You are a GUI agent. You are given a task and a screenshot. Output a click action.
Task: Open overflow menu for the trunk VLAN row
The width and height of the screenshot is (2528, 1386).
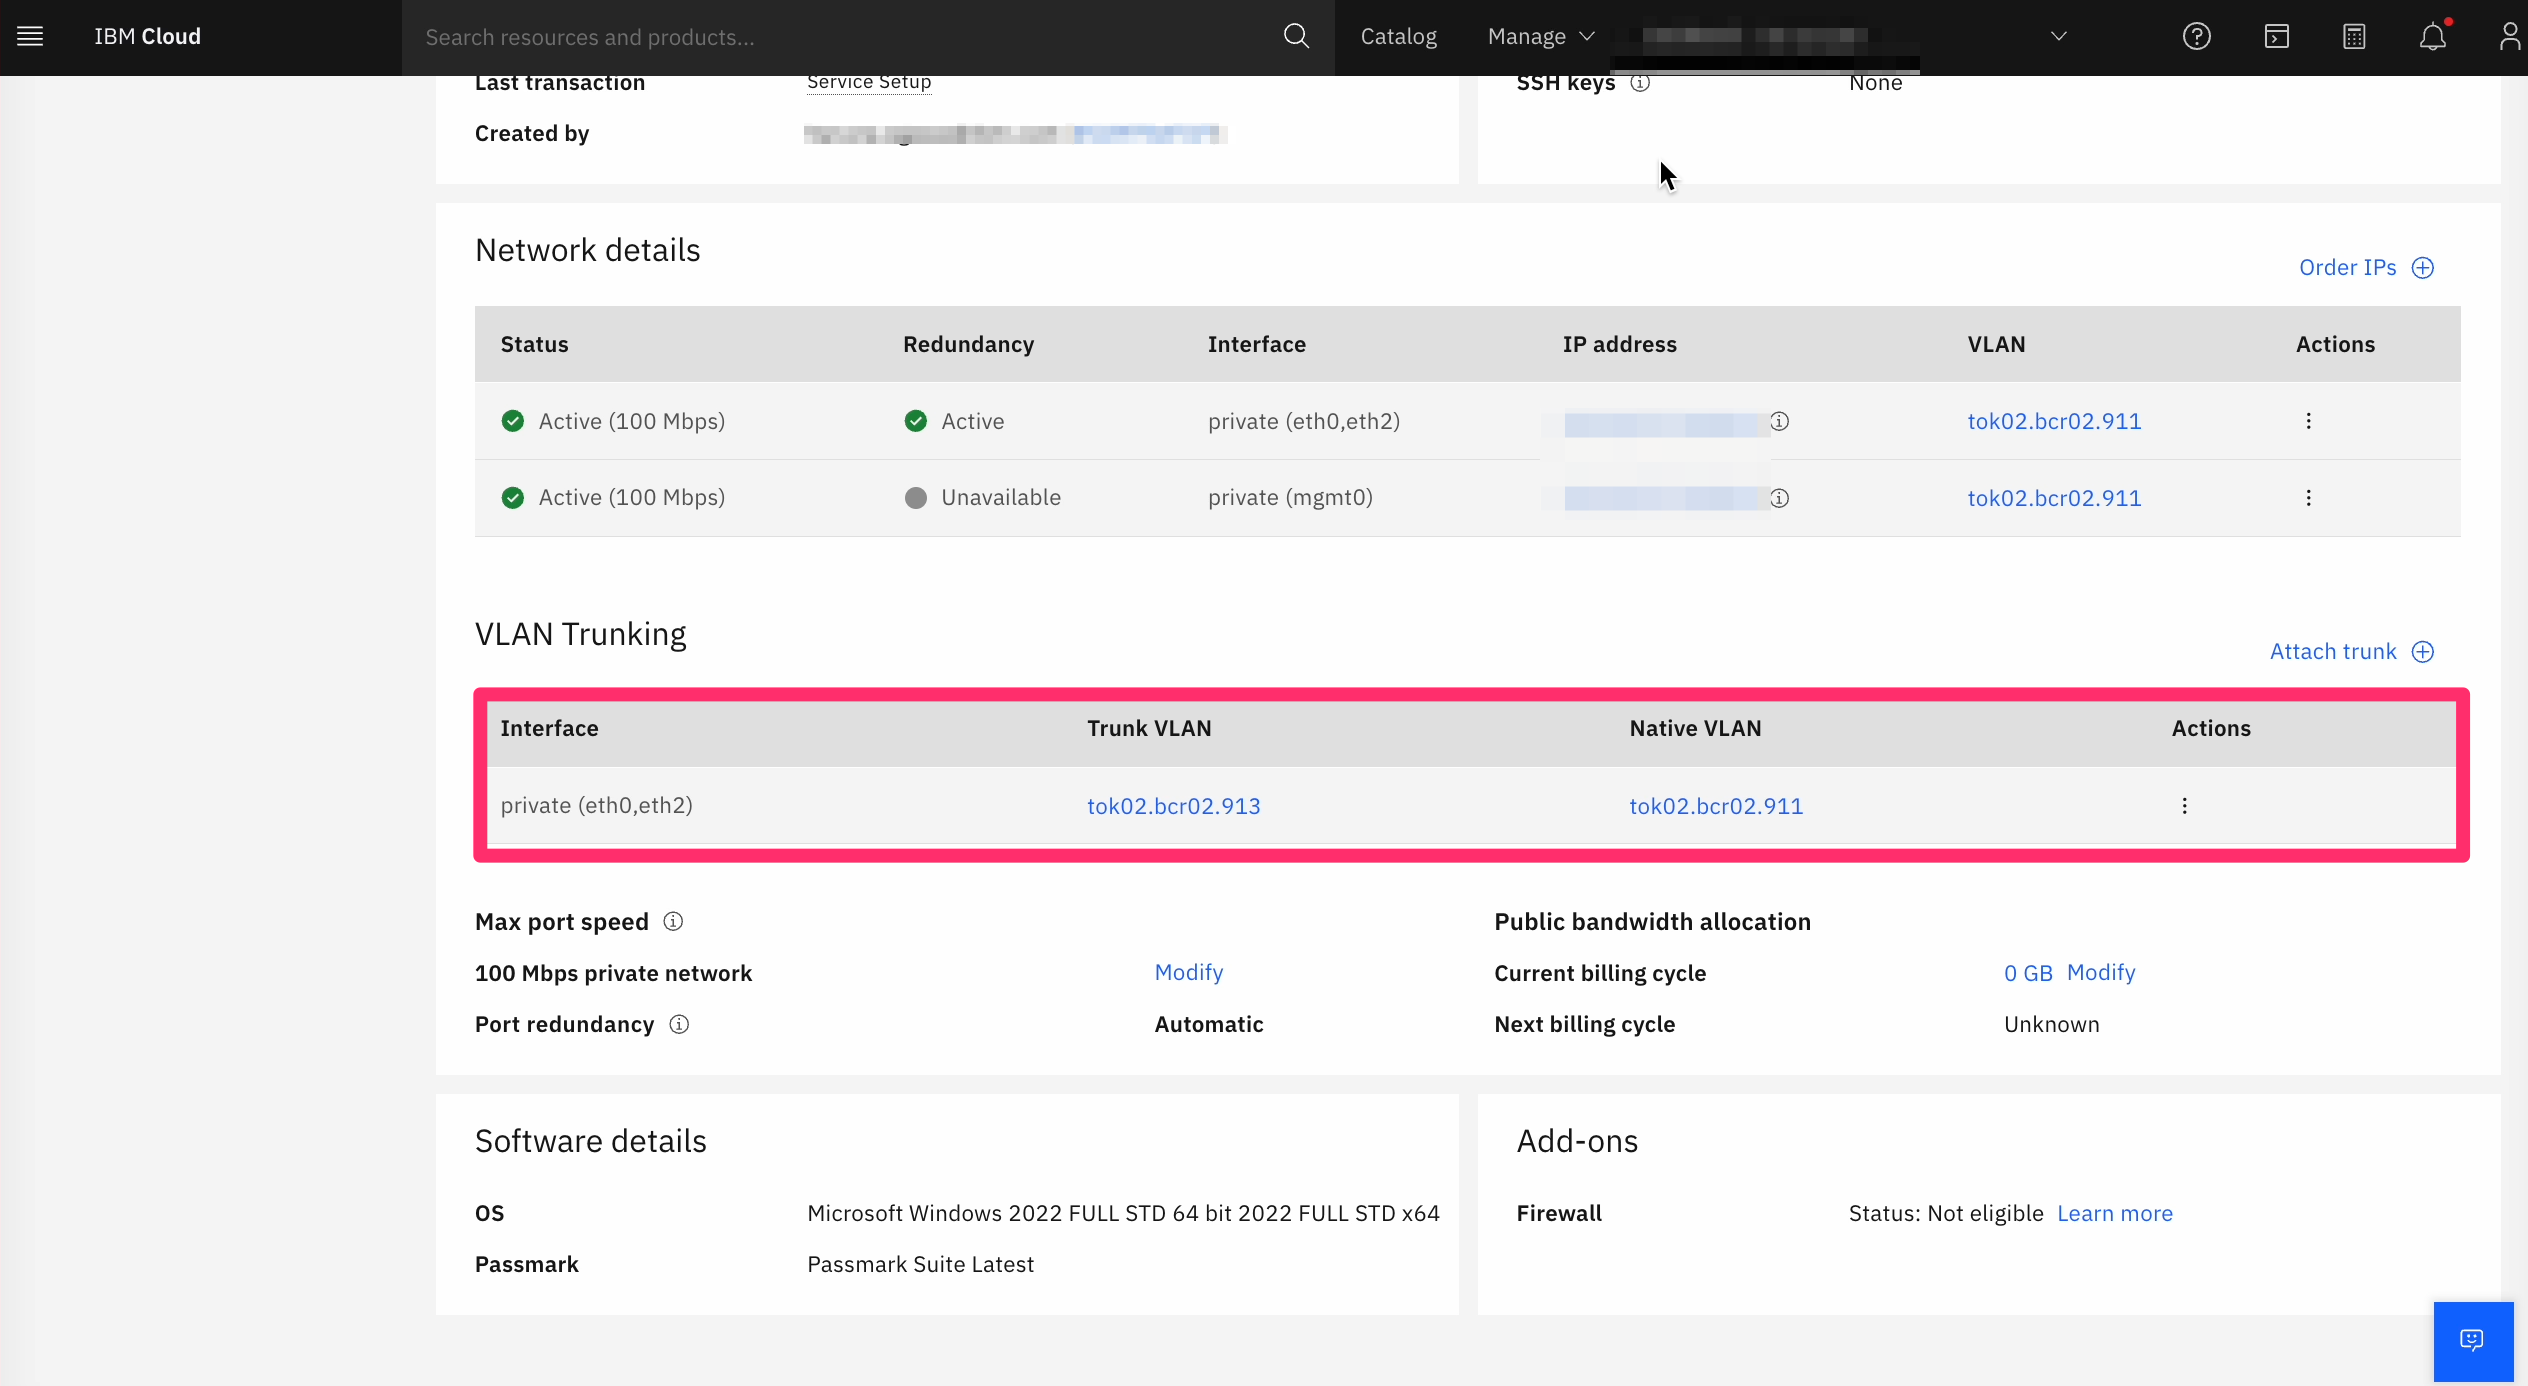[2184, 806]
